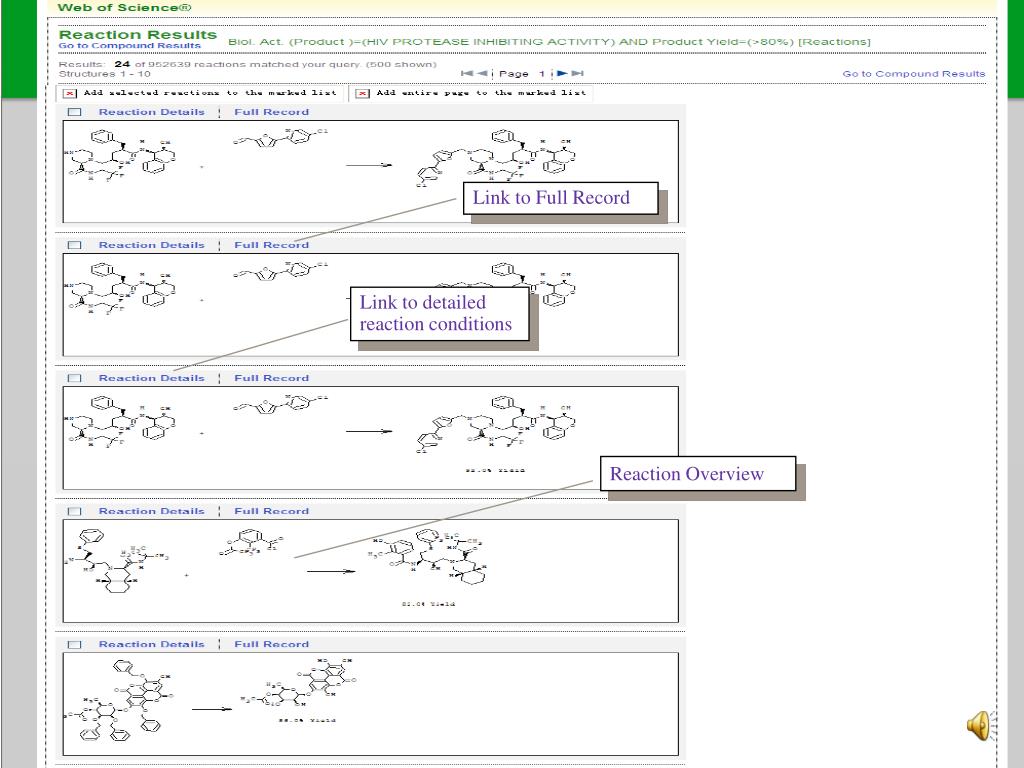Viewport: 1024px width, 768px height.
Task: Open Full Record for the first reaction
Action: 272,112
